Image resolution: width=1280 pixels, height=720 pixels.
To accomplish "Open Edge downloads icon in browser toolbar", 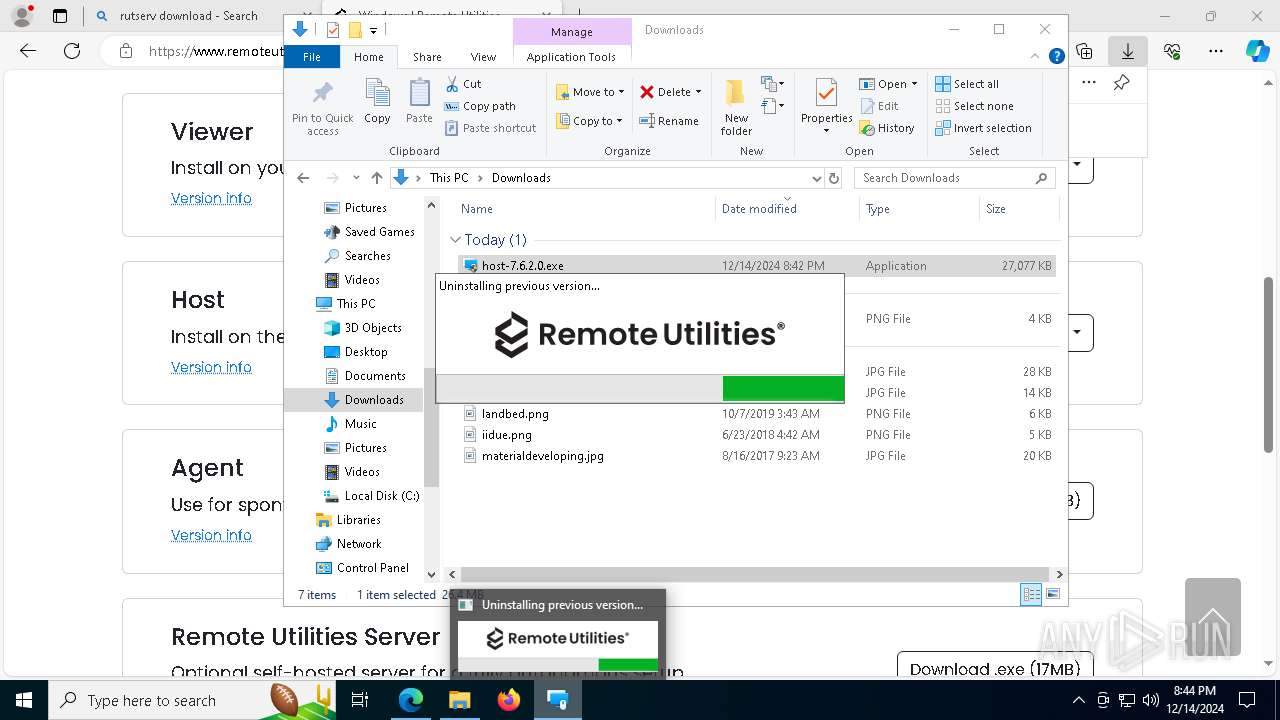I will 1127,51.
